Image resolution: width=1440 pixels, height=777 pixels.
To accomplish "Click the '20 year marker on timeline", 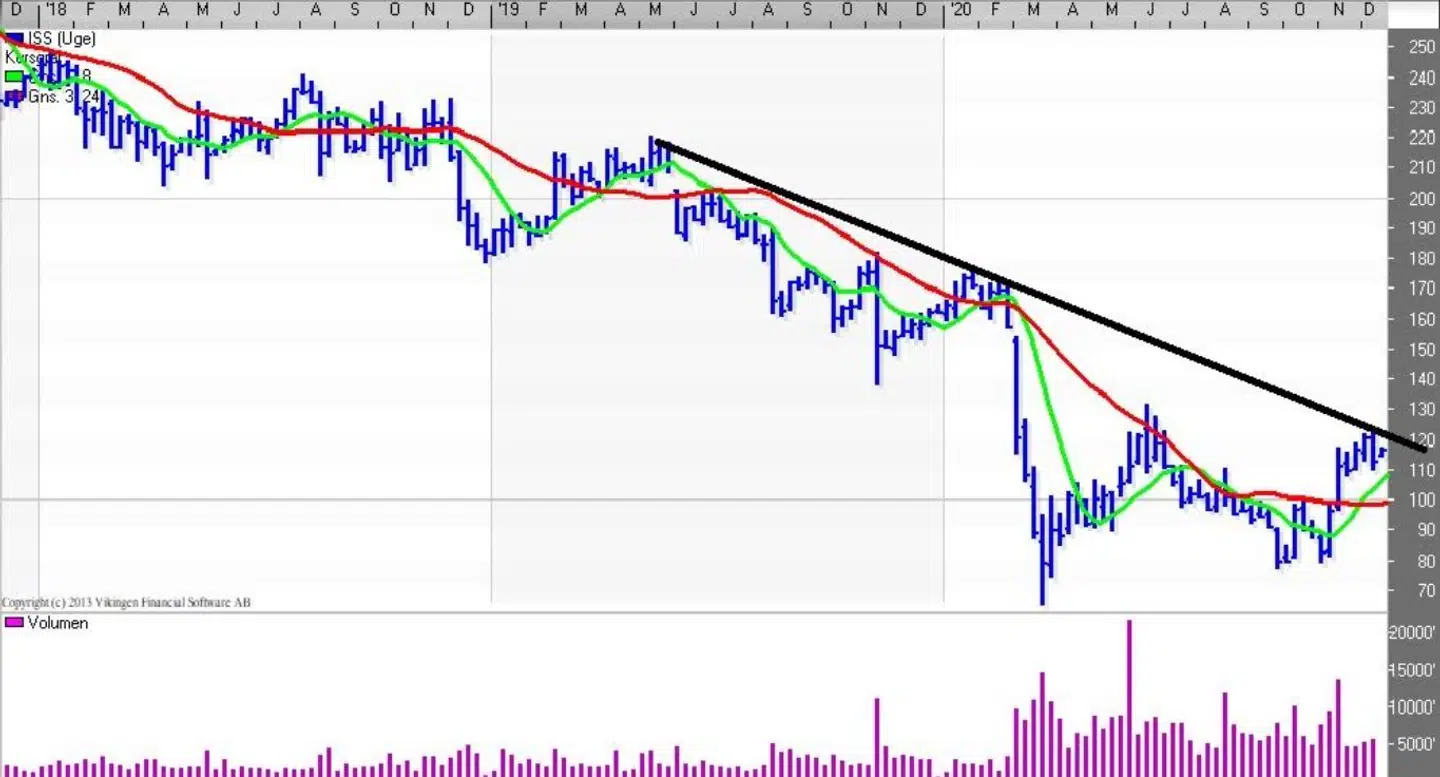I will tap(959, 10).
